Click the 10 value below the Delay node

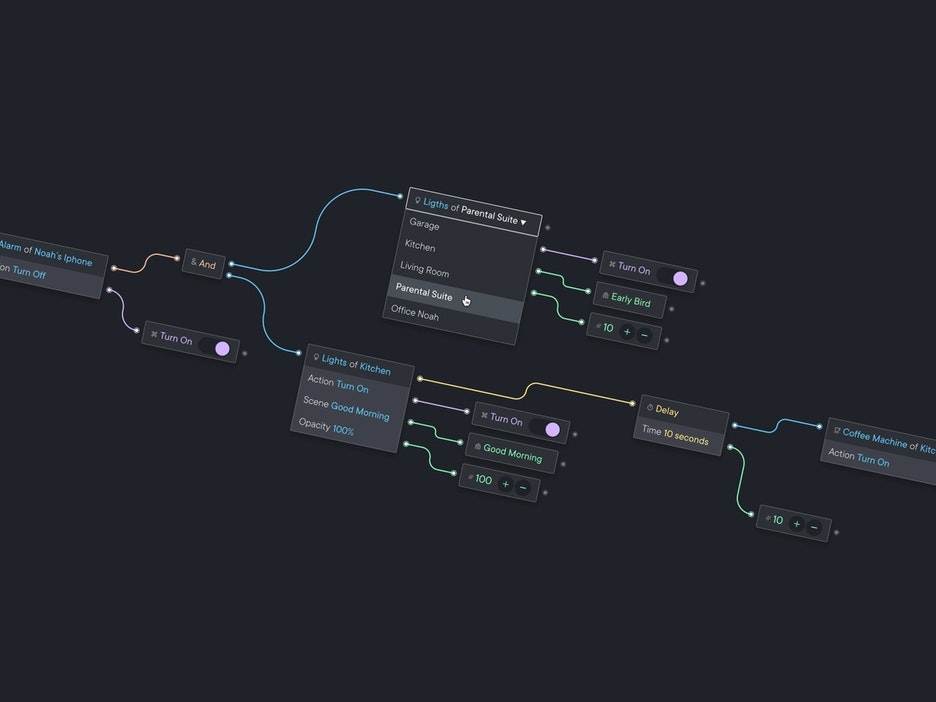point(777,520)
